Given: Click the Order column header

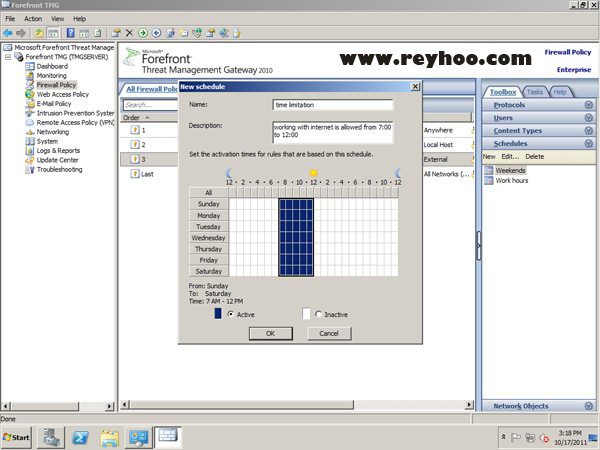Looking at the screenshot, I should 149,117.
